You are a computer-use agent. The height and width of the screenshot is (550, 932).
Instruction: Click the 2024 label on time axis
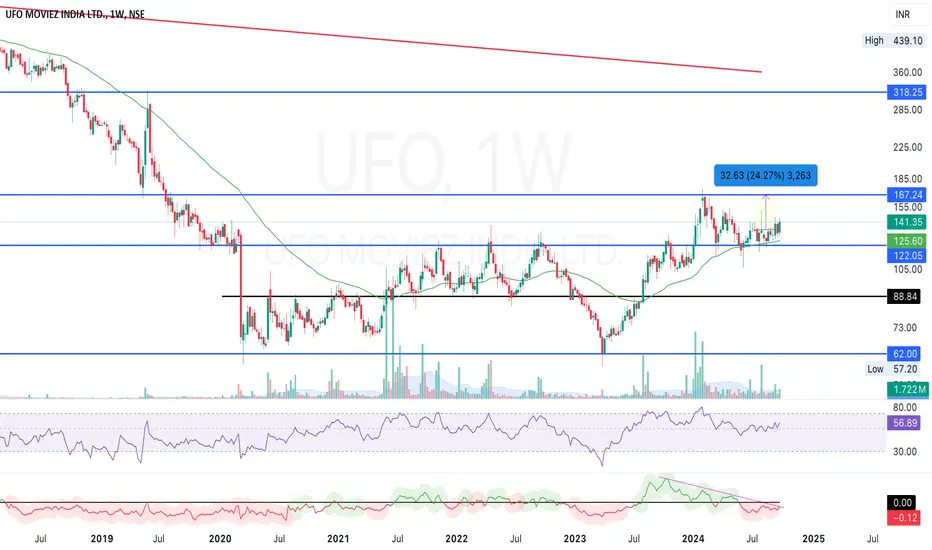(693, 539)
